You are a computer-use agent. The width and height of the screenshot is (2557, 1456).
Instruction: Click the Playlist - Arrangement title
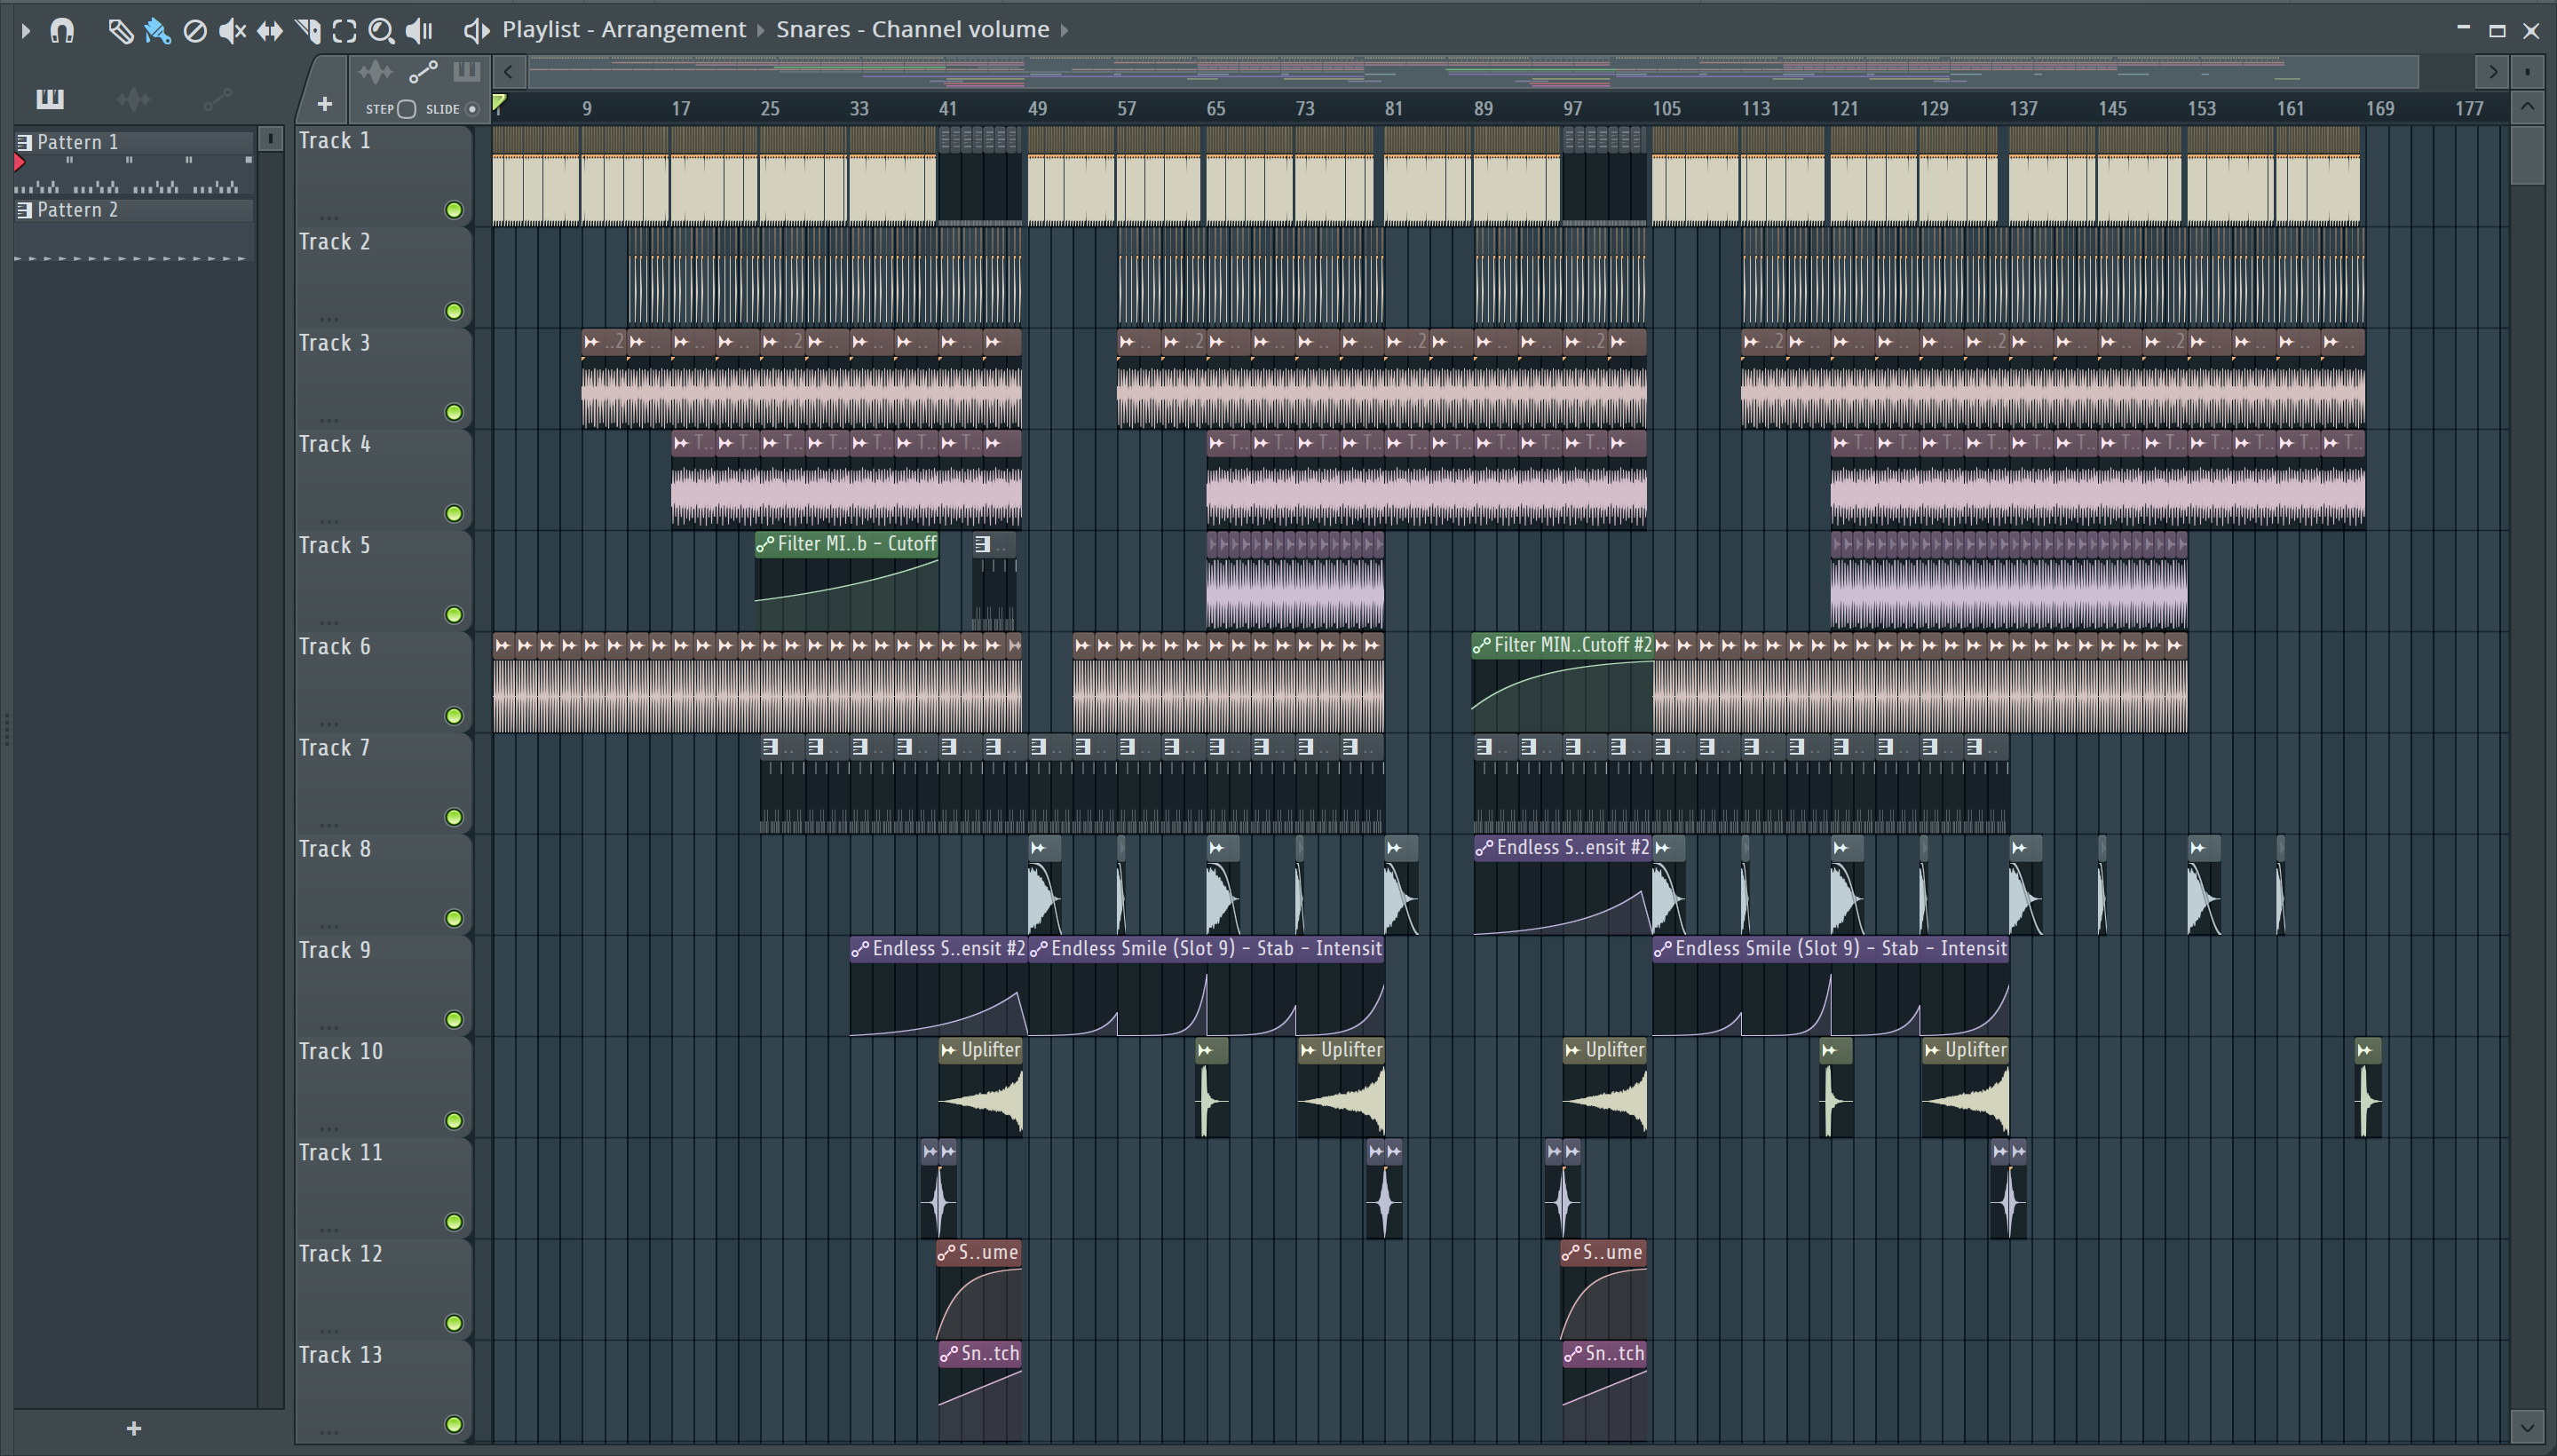(x=624, y=30)
